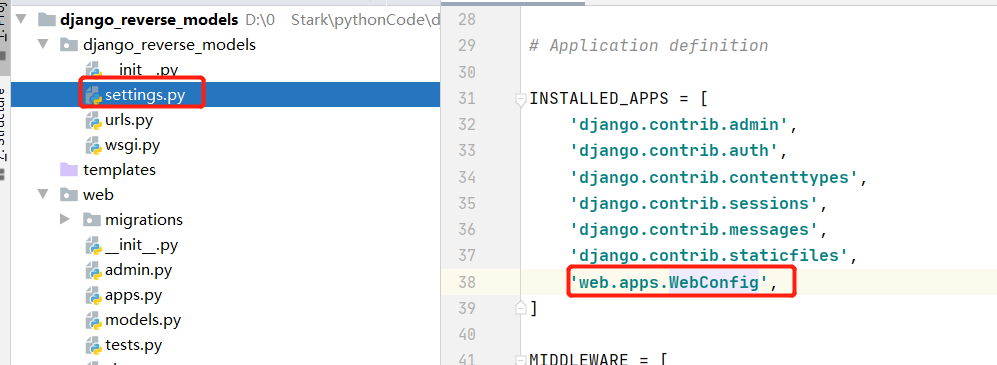The image size is (997, 365).
Task: Click the wsgi.py Python file icon
Action: (93, 145)
